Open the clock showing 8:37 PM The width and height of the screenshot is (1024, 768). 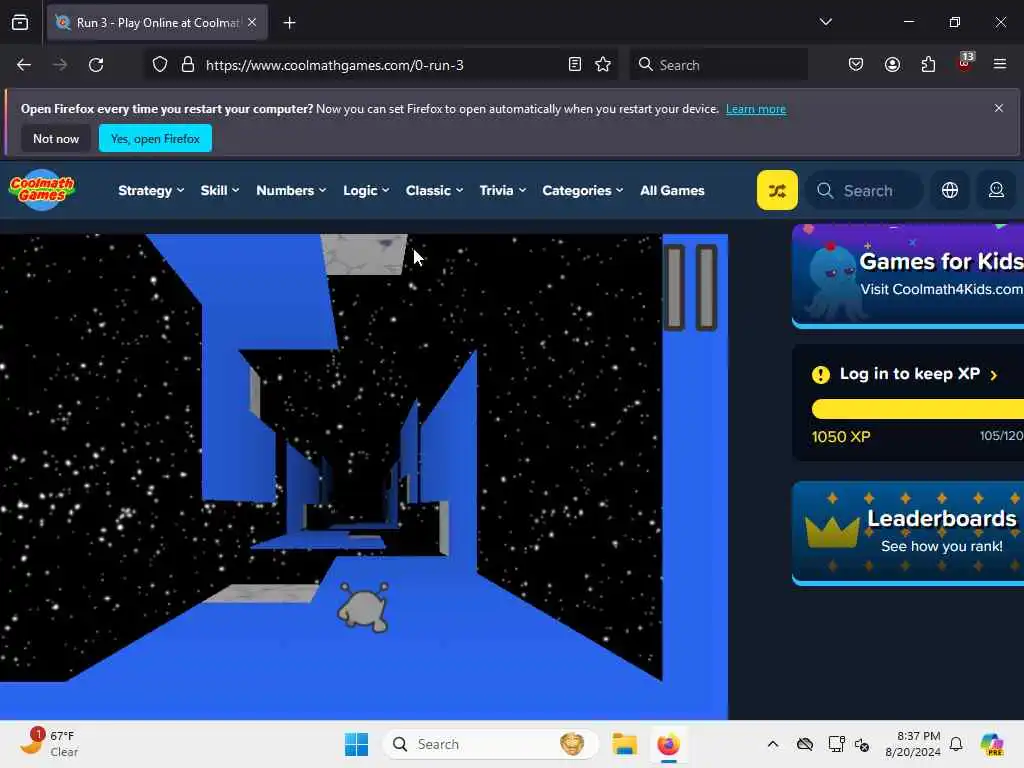pyautogui.click(x=913, y=744)
